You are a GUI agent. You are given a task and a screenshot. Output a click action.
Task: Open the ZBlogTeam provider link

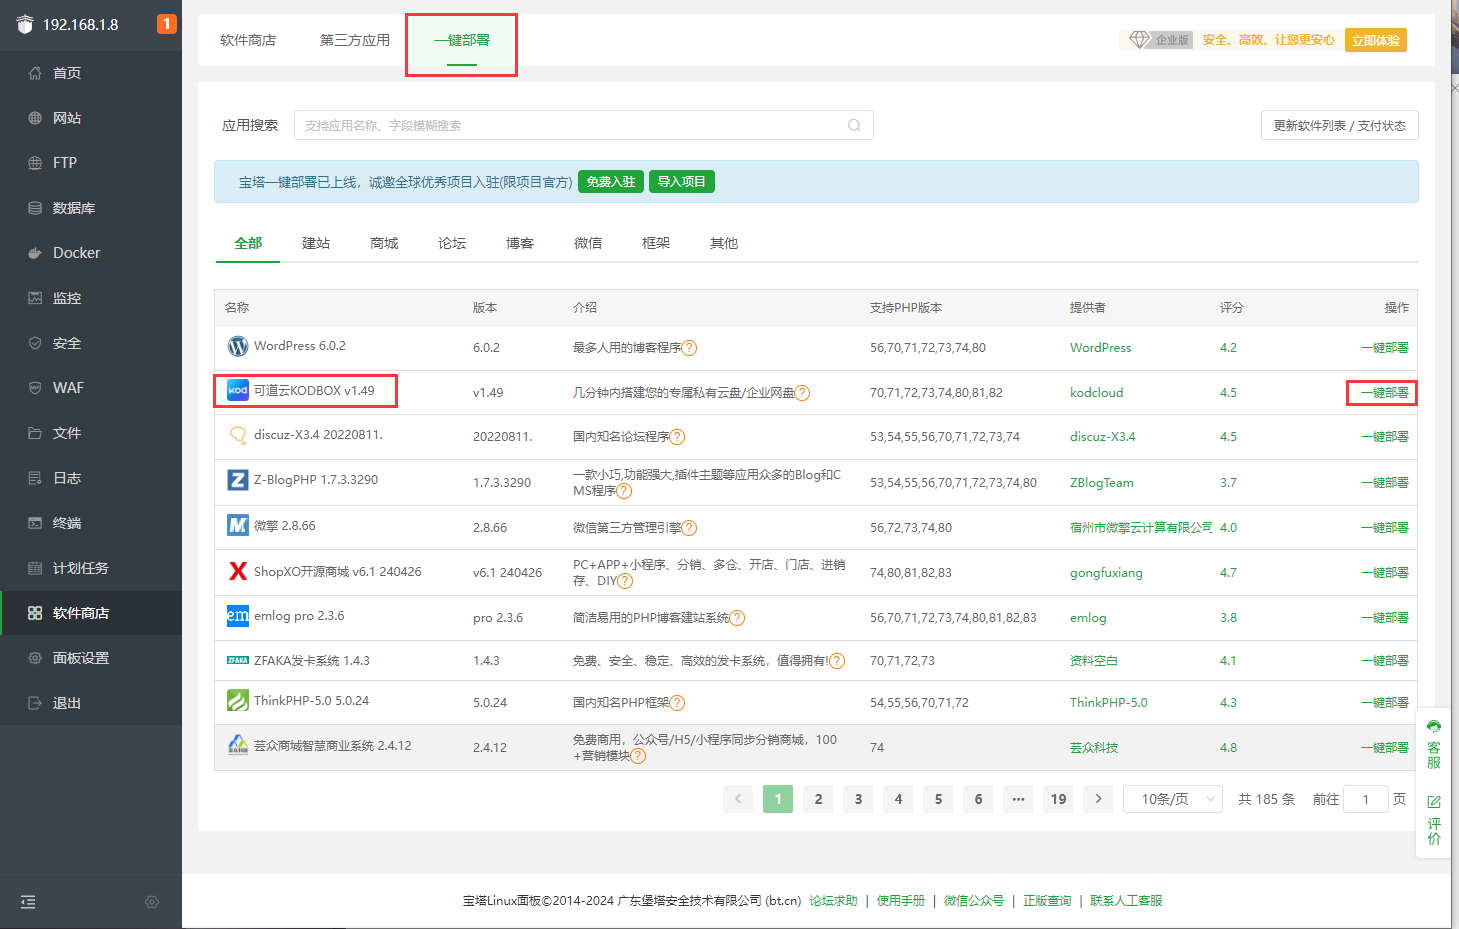click(1102, 483)
